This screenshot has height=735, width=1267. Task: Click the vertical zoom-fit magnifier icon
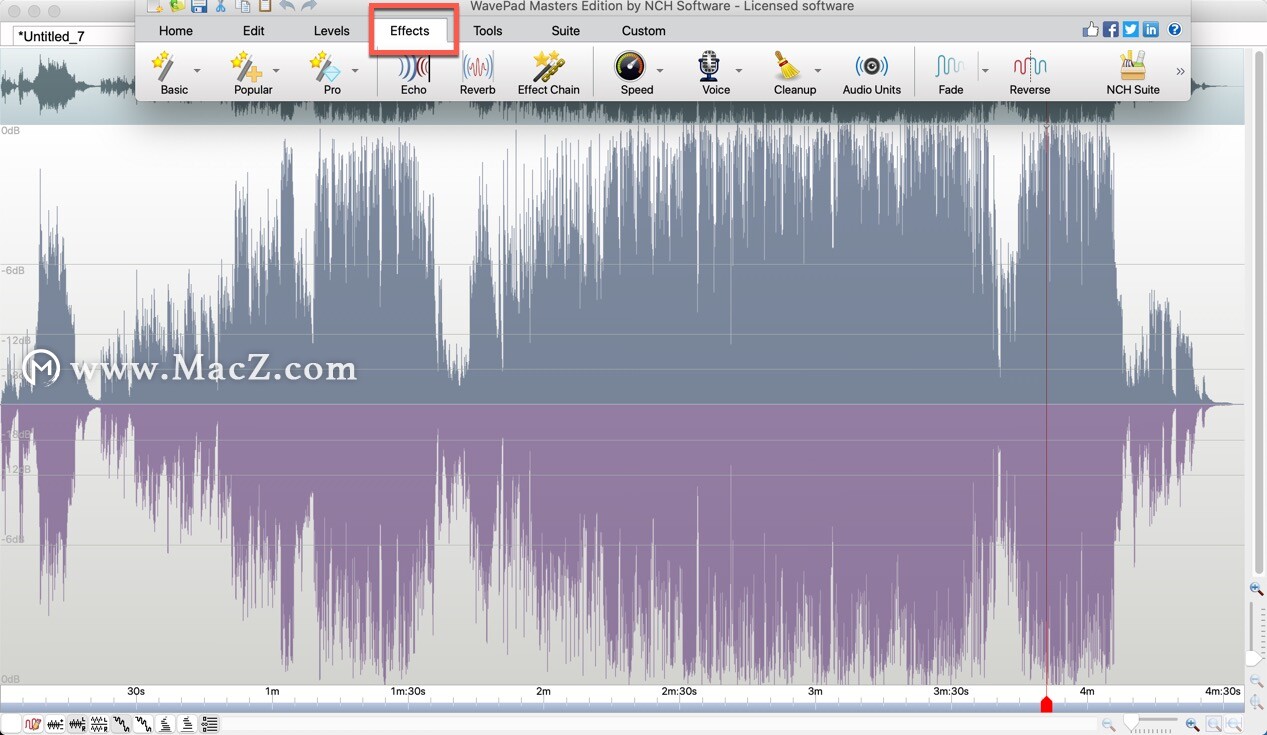coord(1257,703)
